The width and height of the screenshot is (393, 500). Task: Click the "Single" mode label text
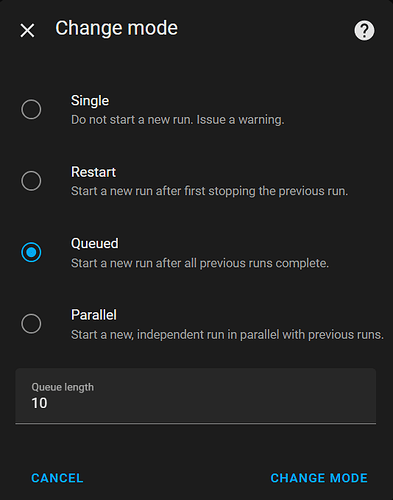coord(90,101)
